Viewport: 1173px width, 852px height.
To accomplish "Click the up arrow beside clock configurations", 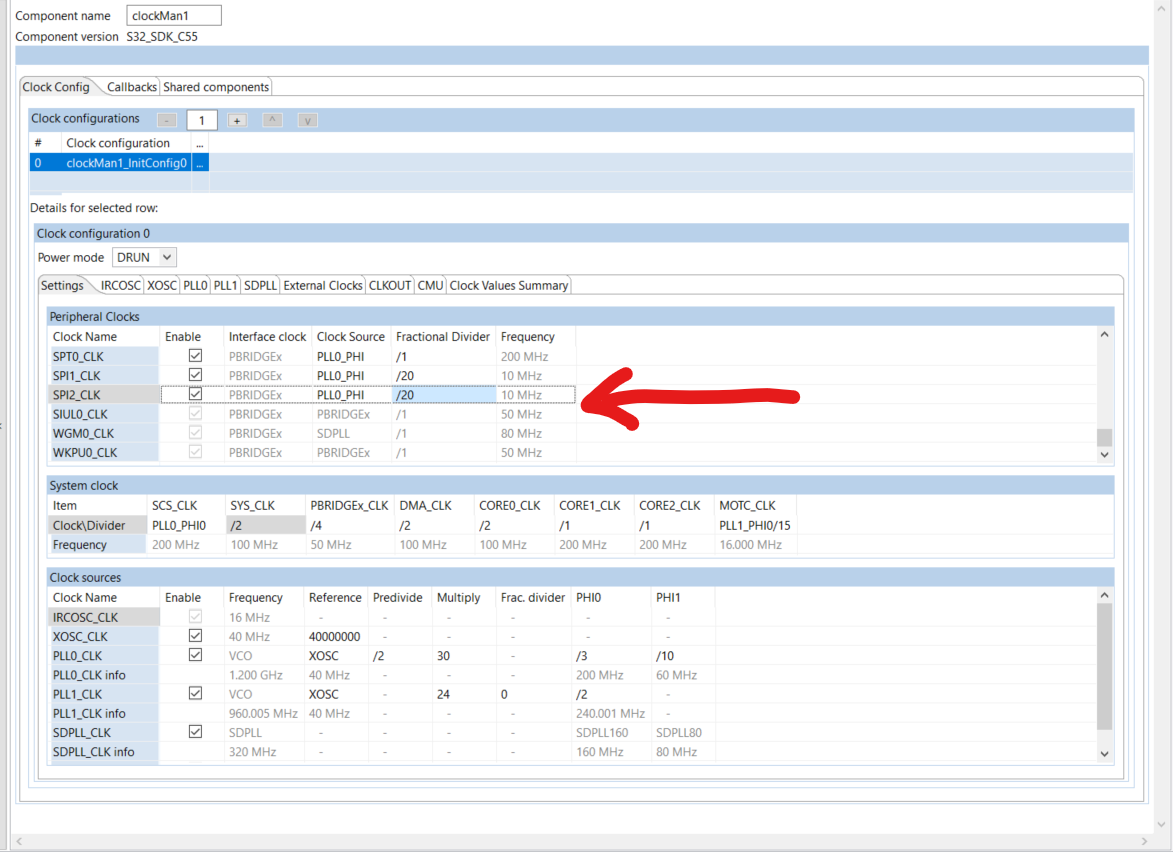I will (272, 120).
